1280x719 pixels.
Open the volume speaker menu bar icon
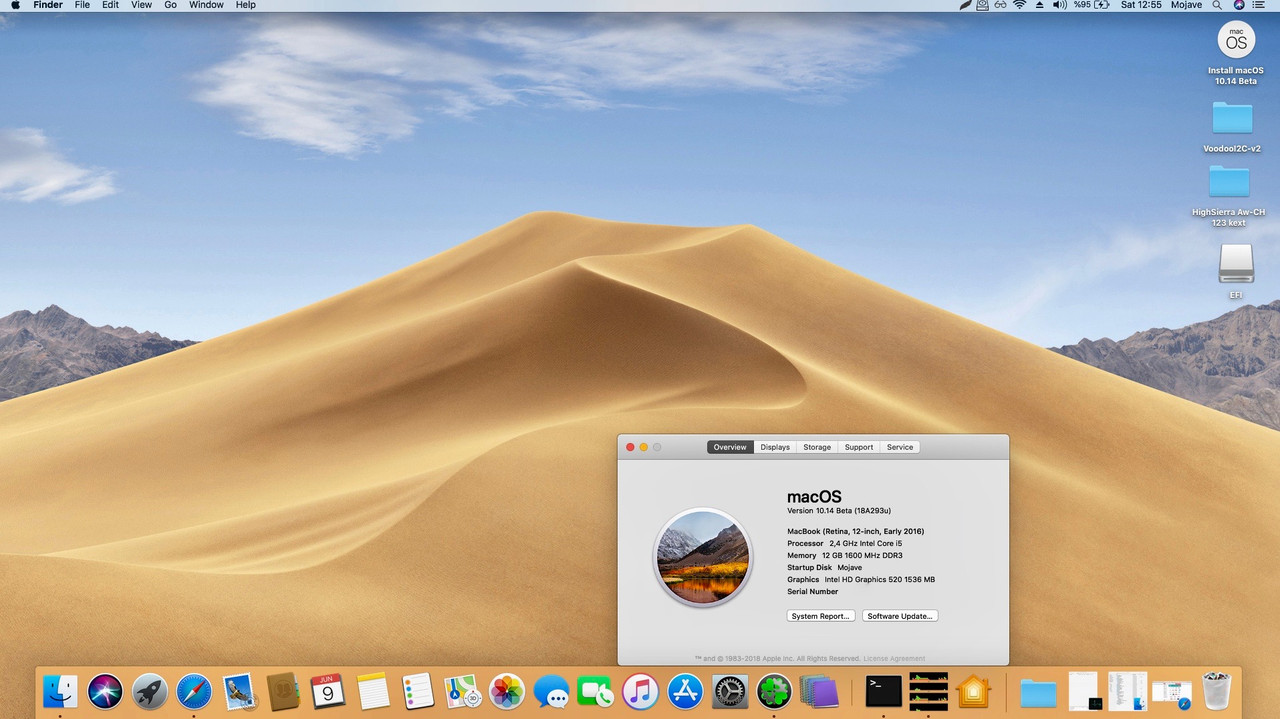click(x=1060, y=5)
